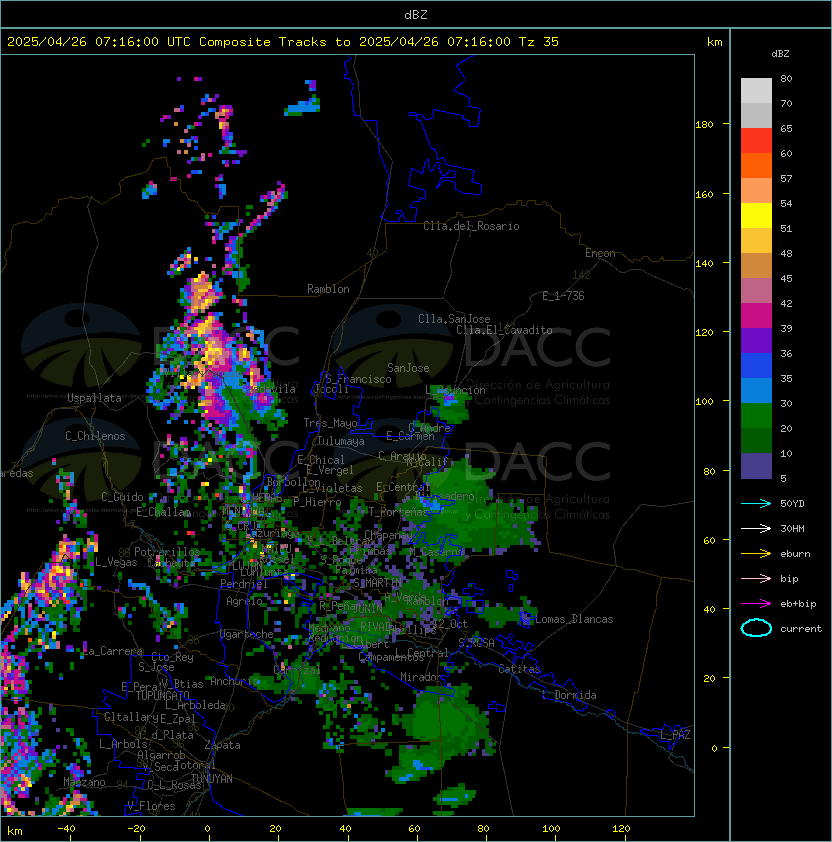832x842 pixels.
Task: Click the 'dBZ' title at top
Action: click(x=416, y=15)
